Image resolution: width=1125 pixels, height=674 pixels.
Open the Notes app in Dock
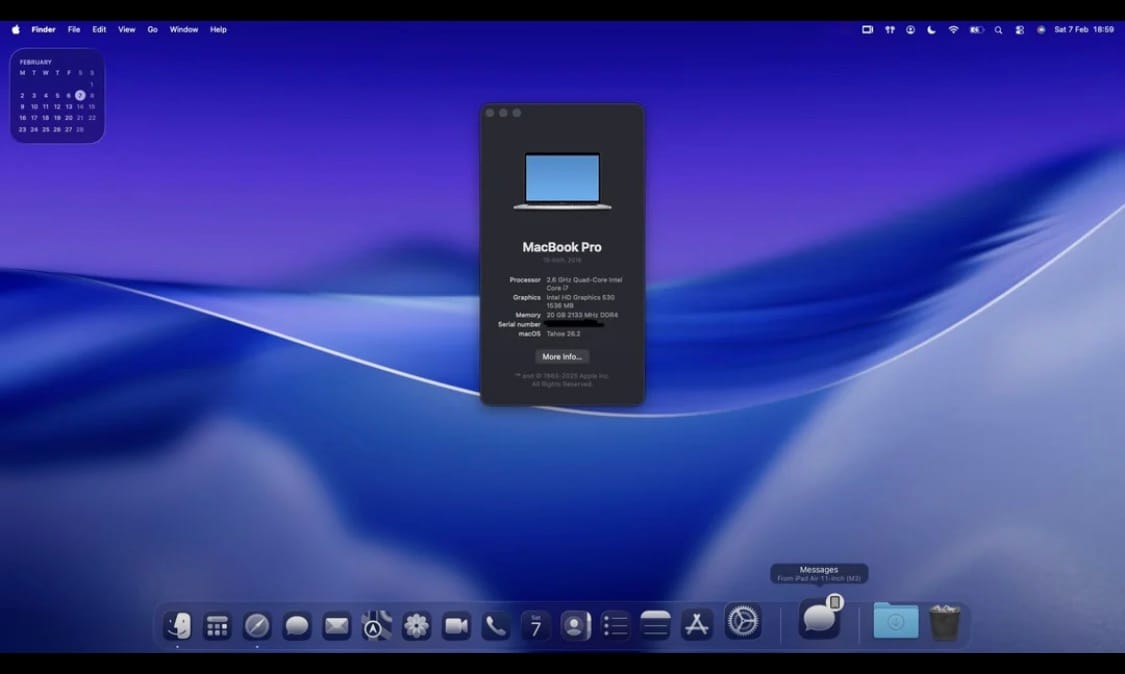tap(655, 626)
